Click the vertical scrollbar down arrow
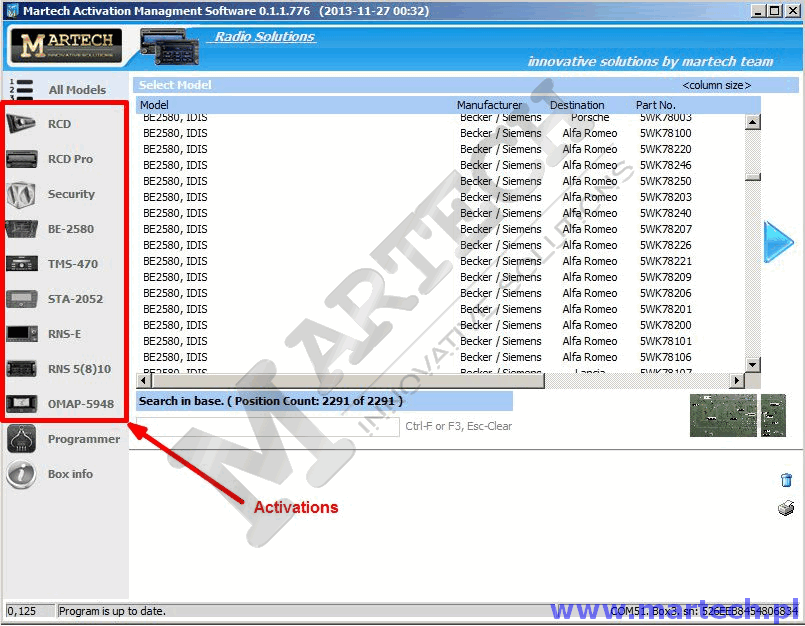Image resolution: width=805 pixels, height=626 pixels. point(753,365)
